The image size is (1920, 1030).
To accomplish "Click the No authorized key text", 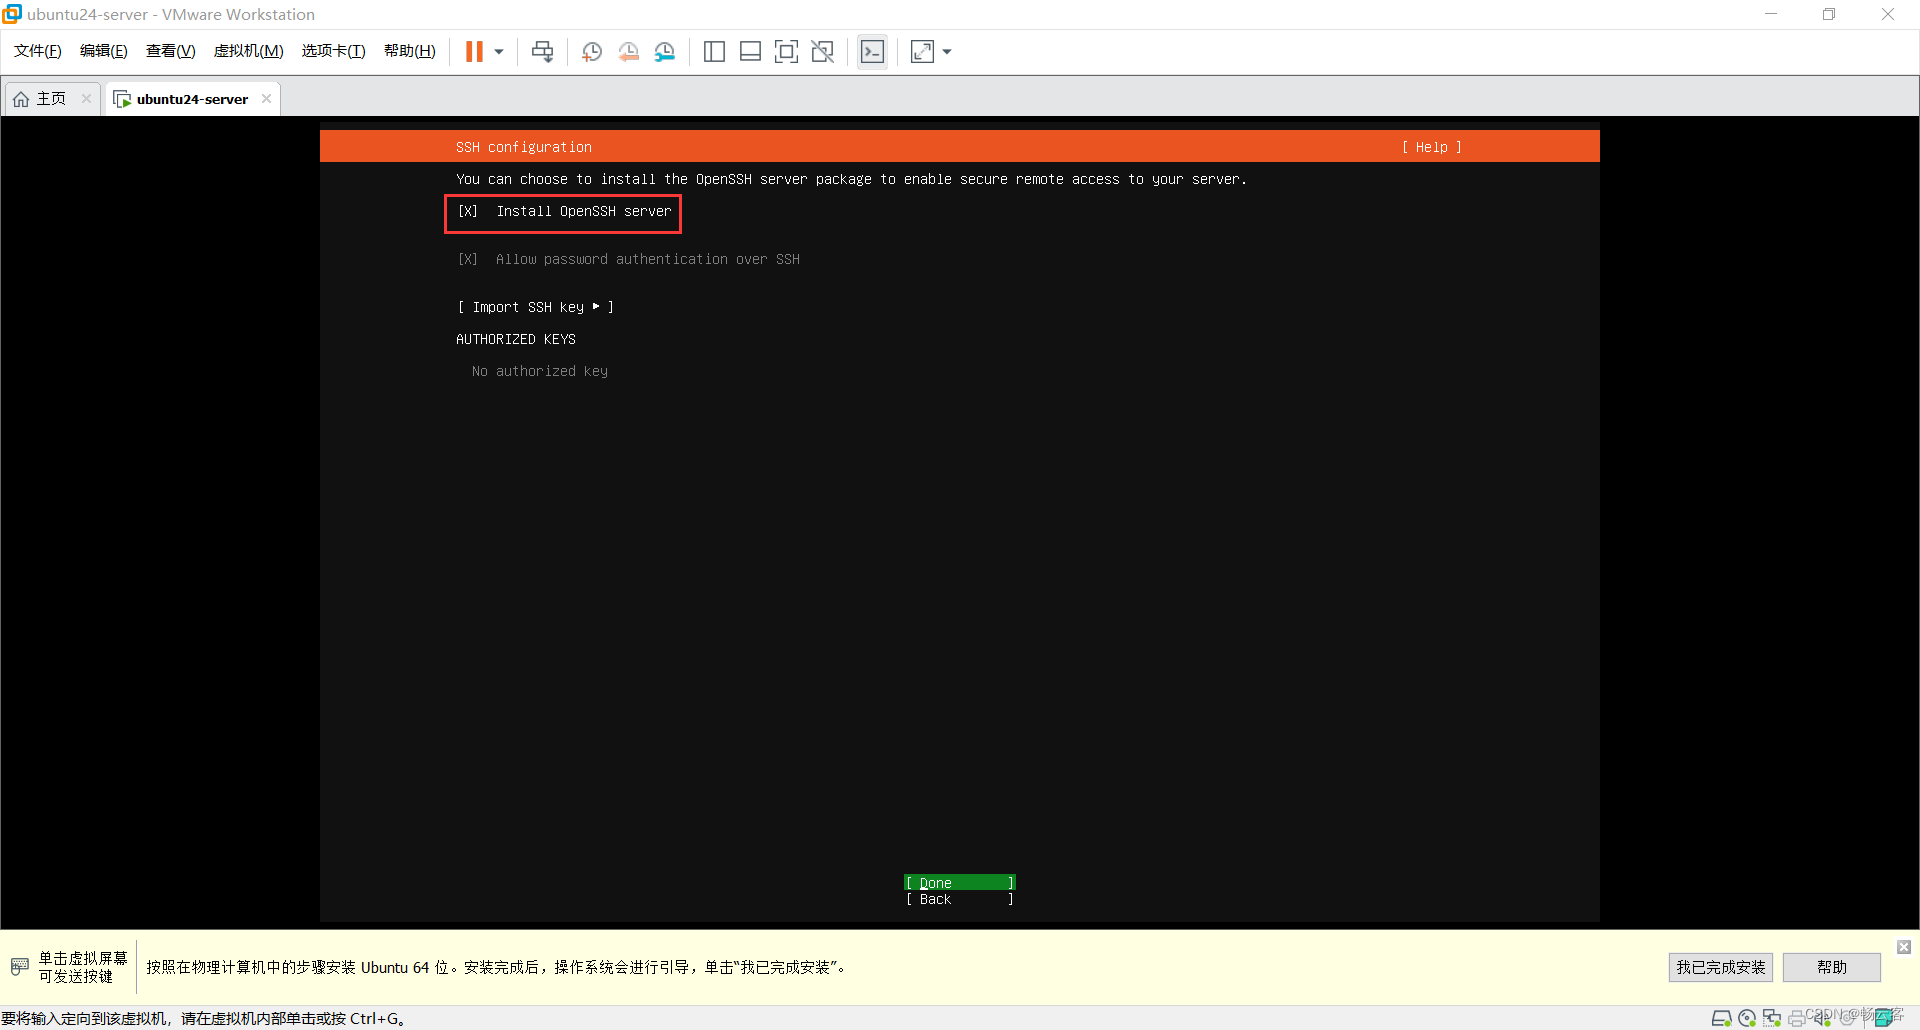I will point(540,371).
